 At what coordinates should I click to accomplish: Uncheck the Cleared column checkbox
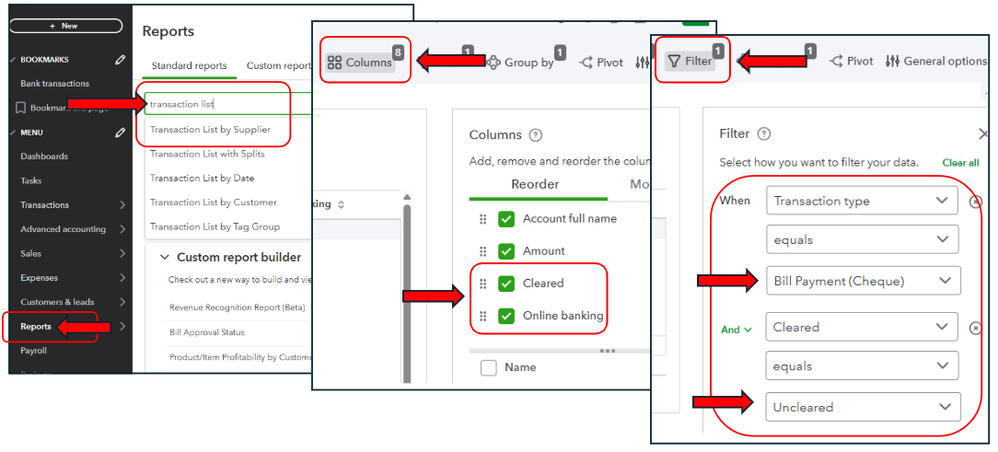point(506,283)
